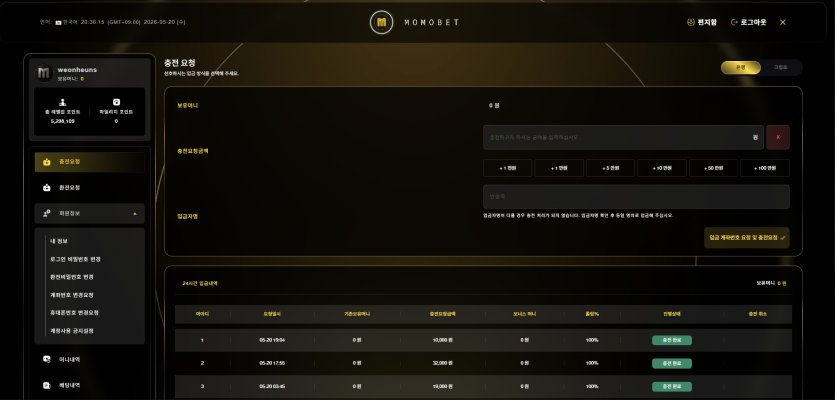Open 환전요청 sidebar menu item
835x400 pixels.
(x=89, y=187)
